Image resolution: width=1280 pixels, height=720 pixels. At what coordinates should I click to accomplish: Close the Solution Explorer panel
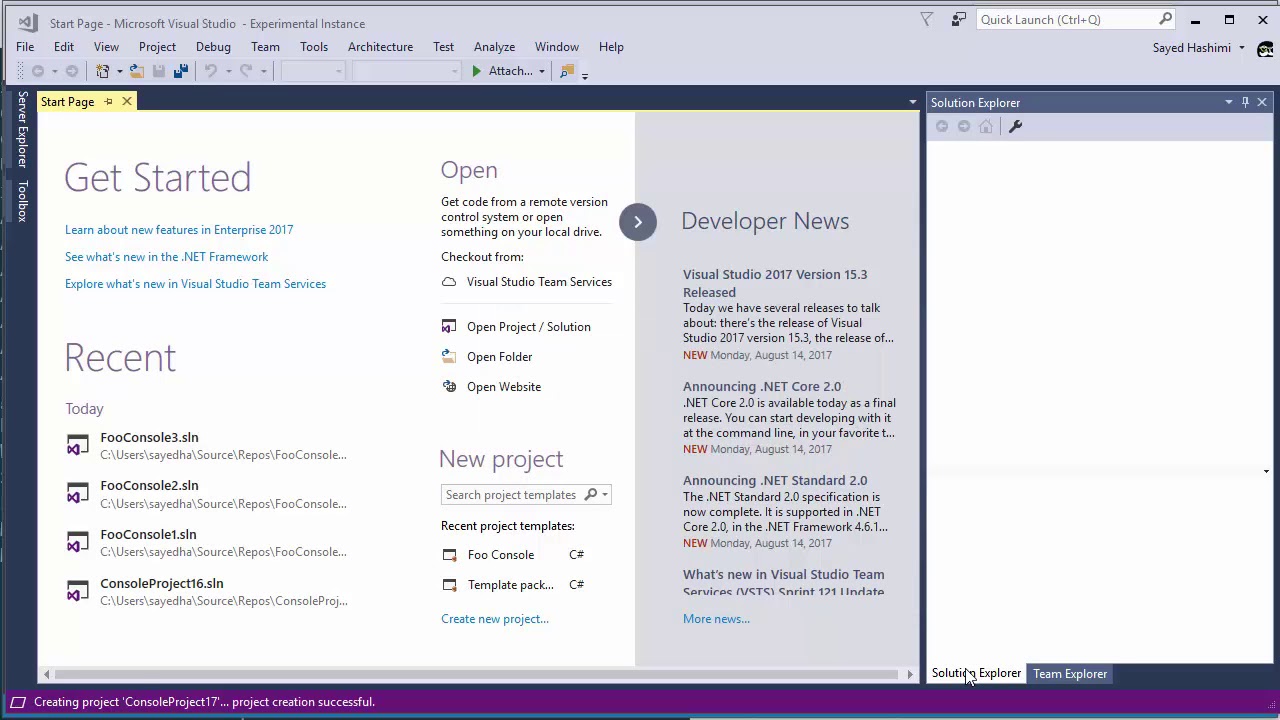(1262, 102)
